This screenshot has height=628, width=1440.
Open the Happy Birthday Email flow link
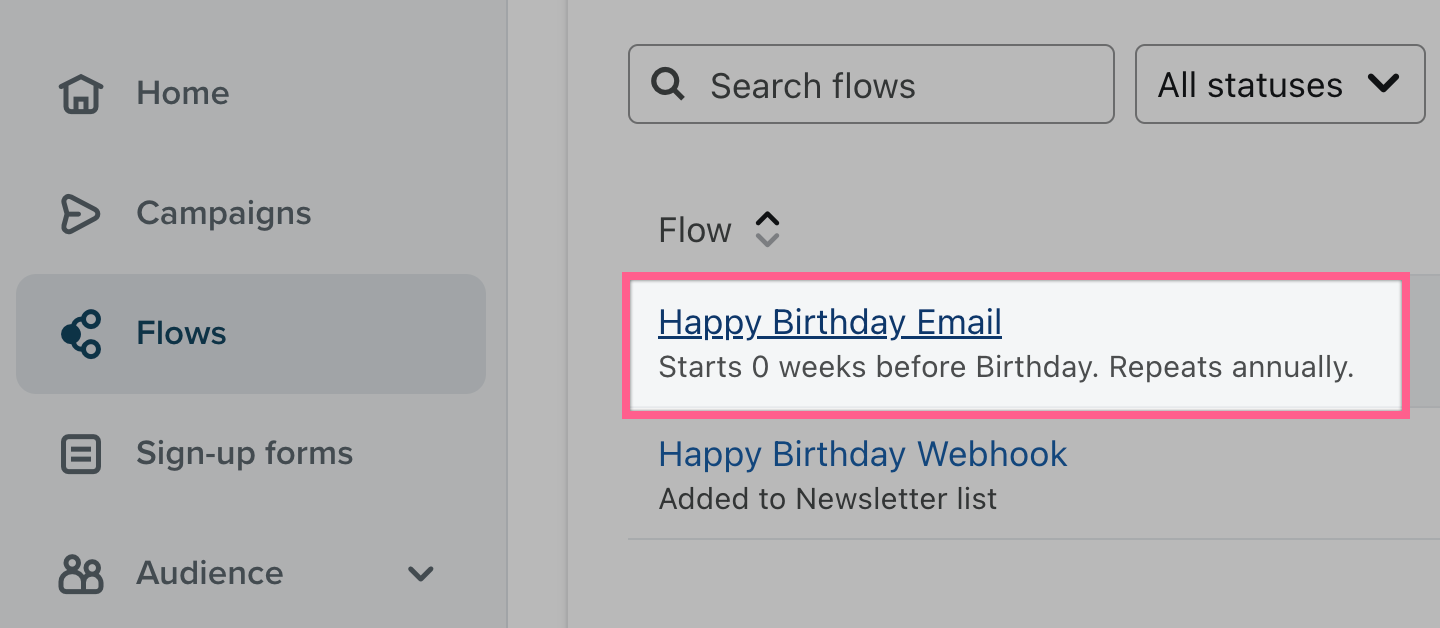[830, 322]
